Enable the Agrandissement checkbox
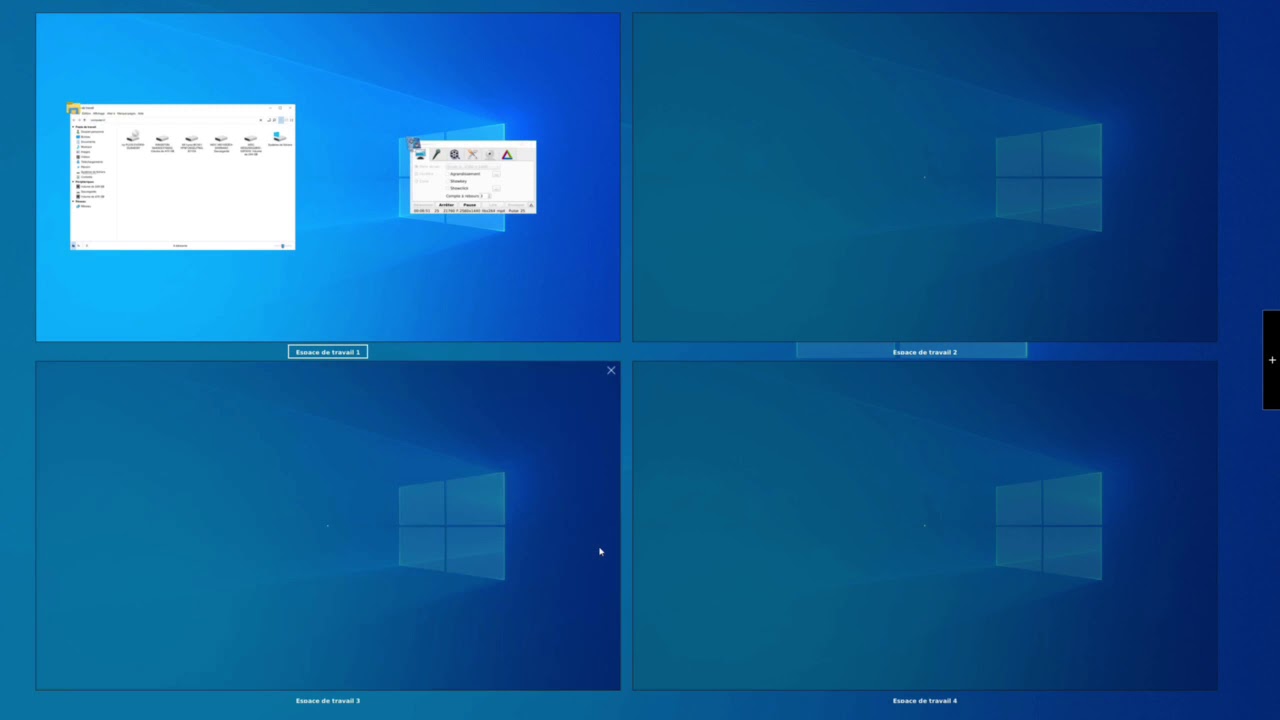This screenshot has width=1280, height=720. click(x=447, y=174)
